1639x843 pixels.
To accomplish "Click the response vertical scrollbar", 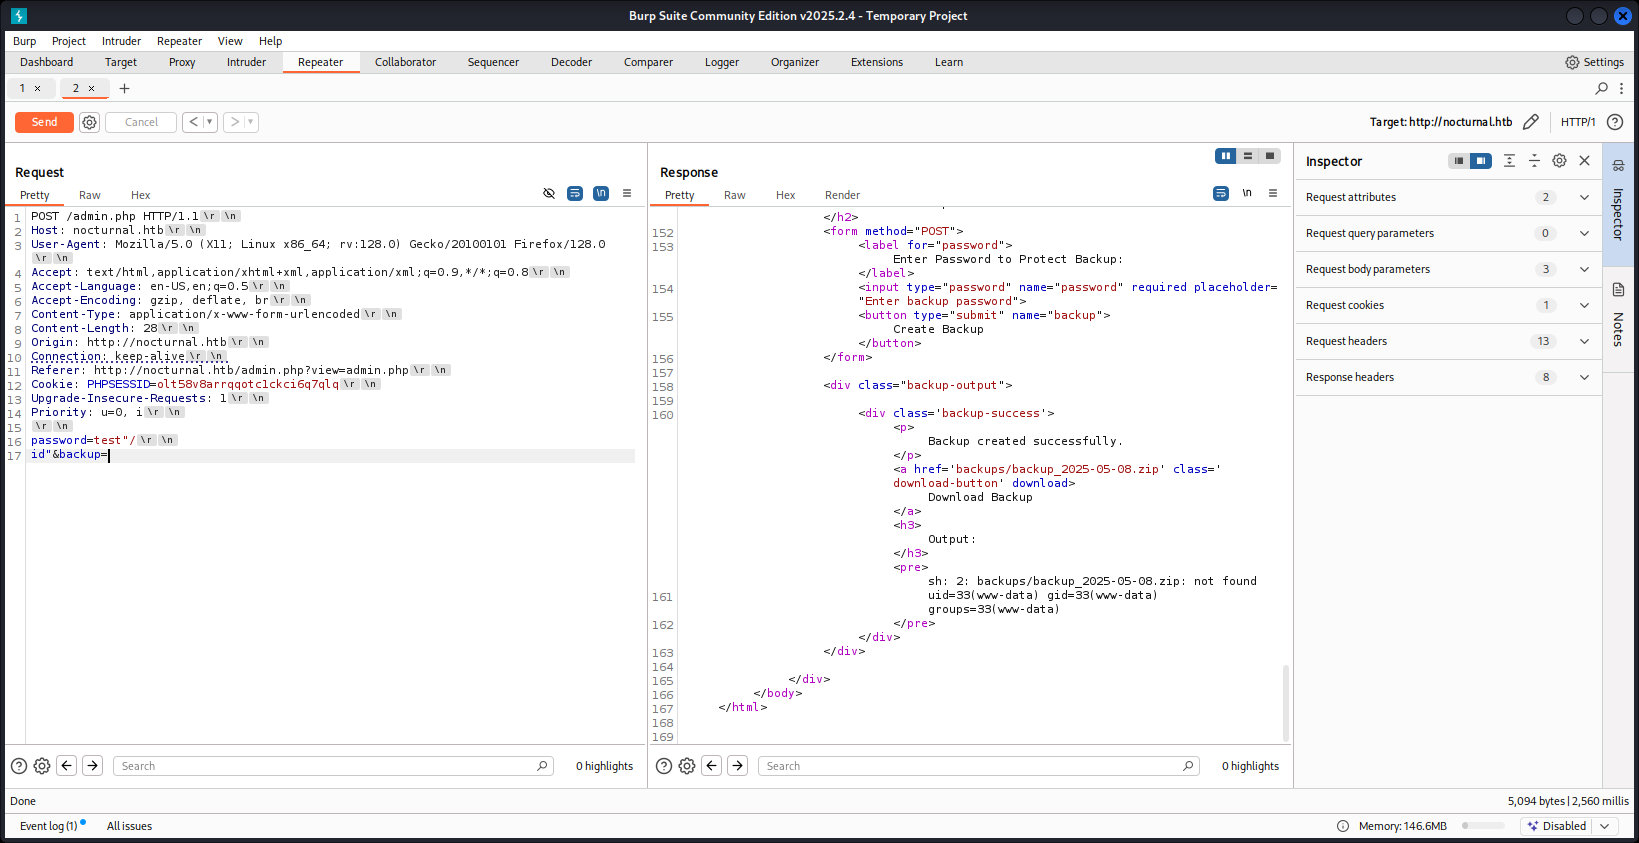I will pos(1285,702).
